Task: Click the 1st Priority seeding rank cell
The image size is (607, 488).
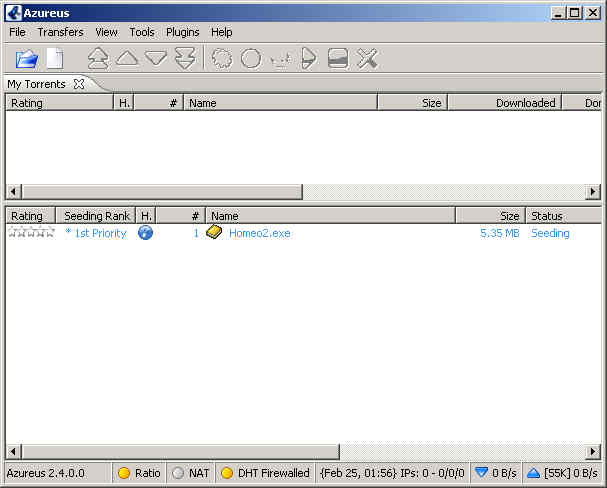Action: point(96,233)
